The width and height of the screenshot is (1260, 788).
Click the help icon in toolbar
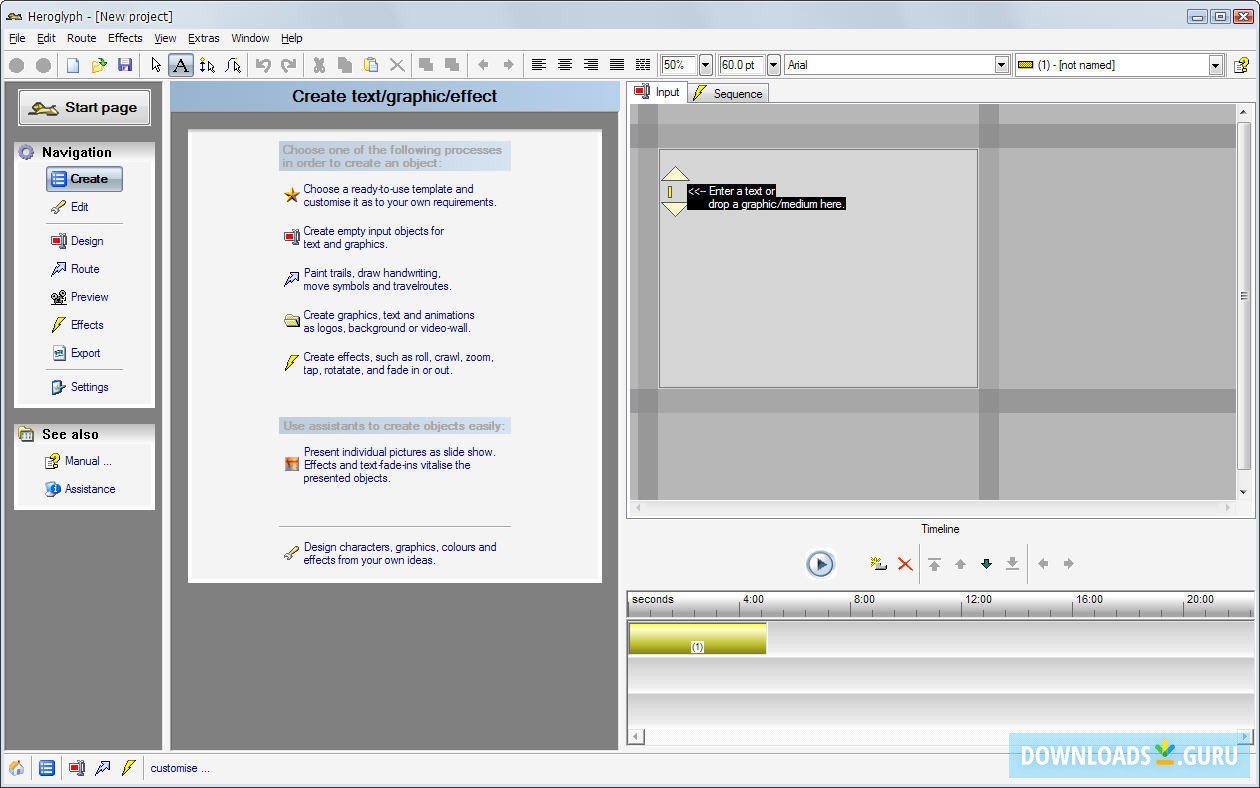click(1241, 65)
